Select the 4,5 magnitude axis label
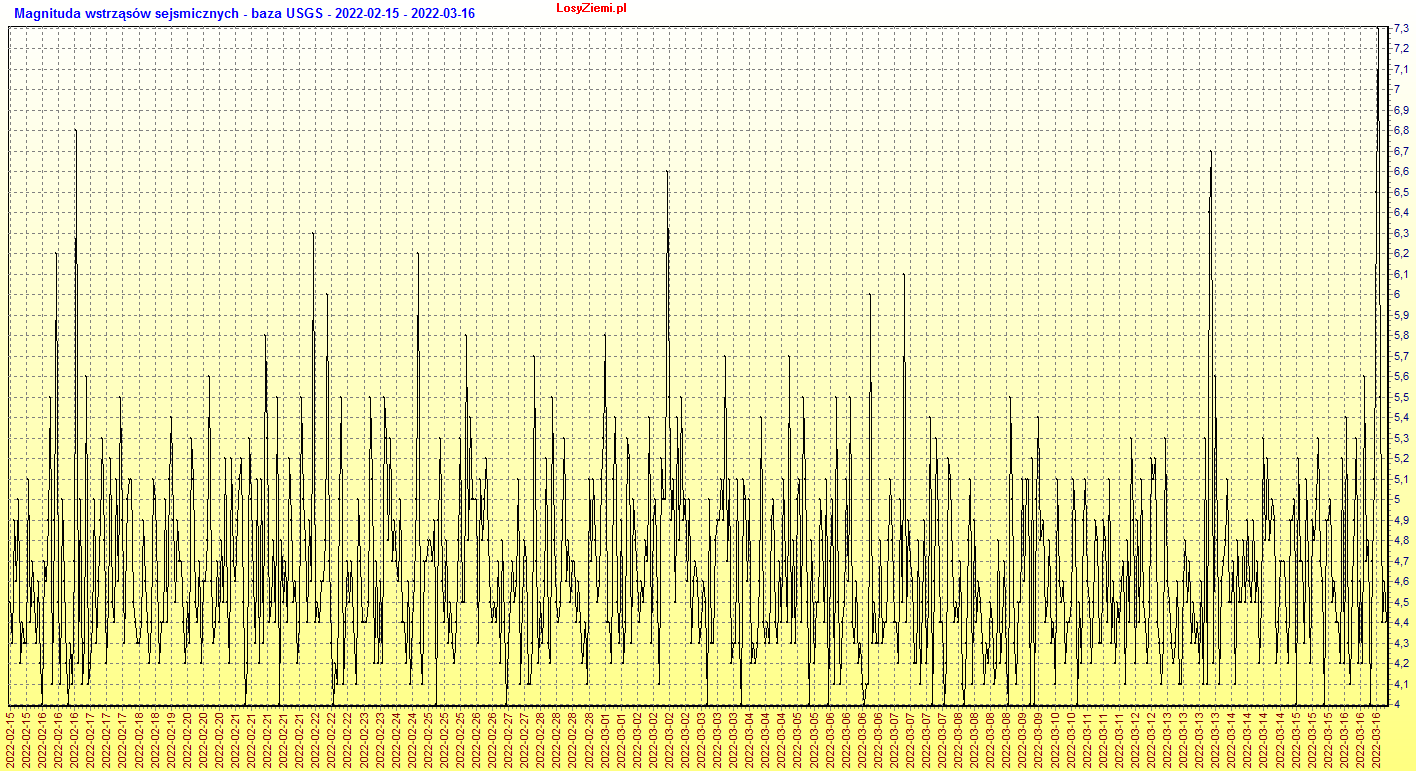 coord(1401,602)
